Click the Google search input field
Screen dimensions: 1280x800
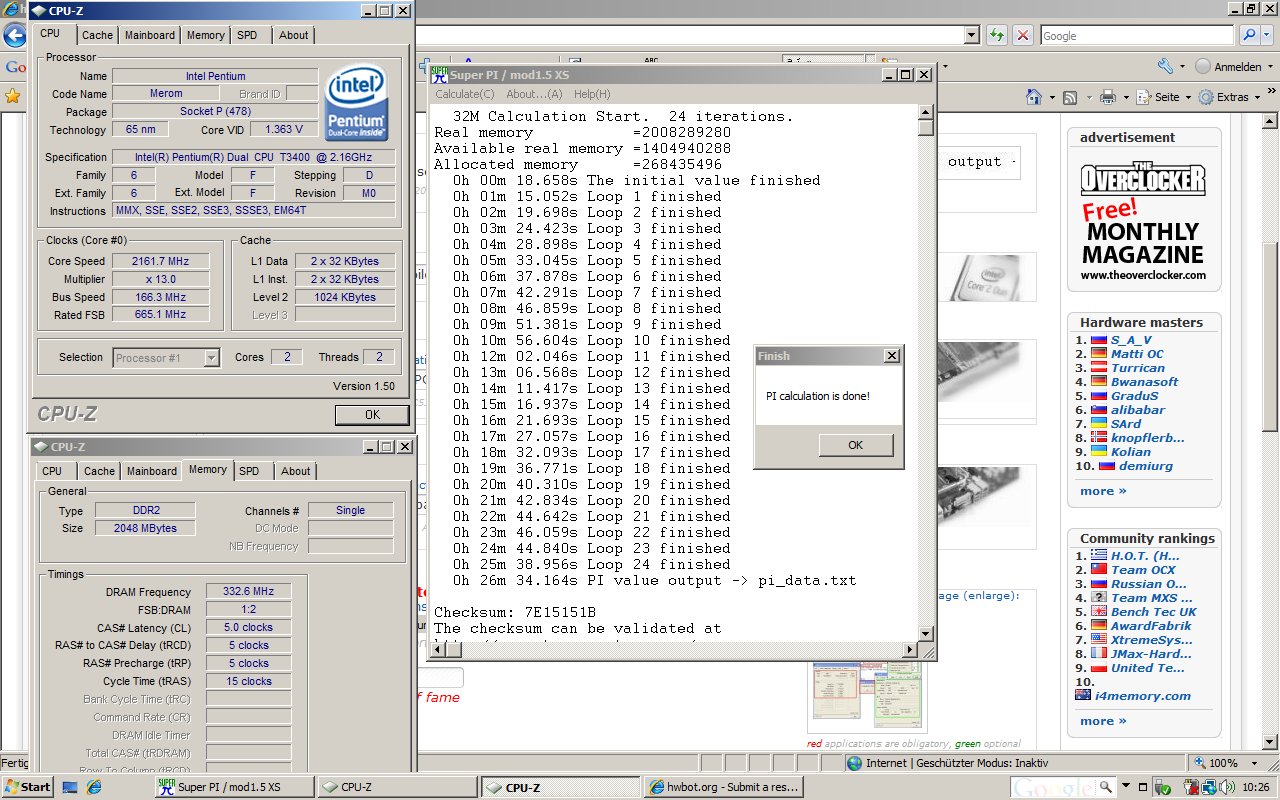(x=1137, y=35)
